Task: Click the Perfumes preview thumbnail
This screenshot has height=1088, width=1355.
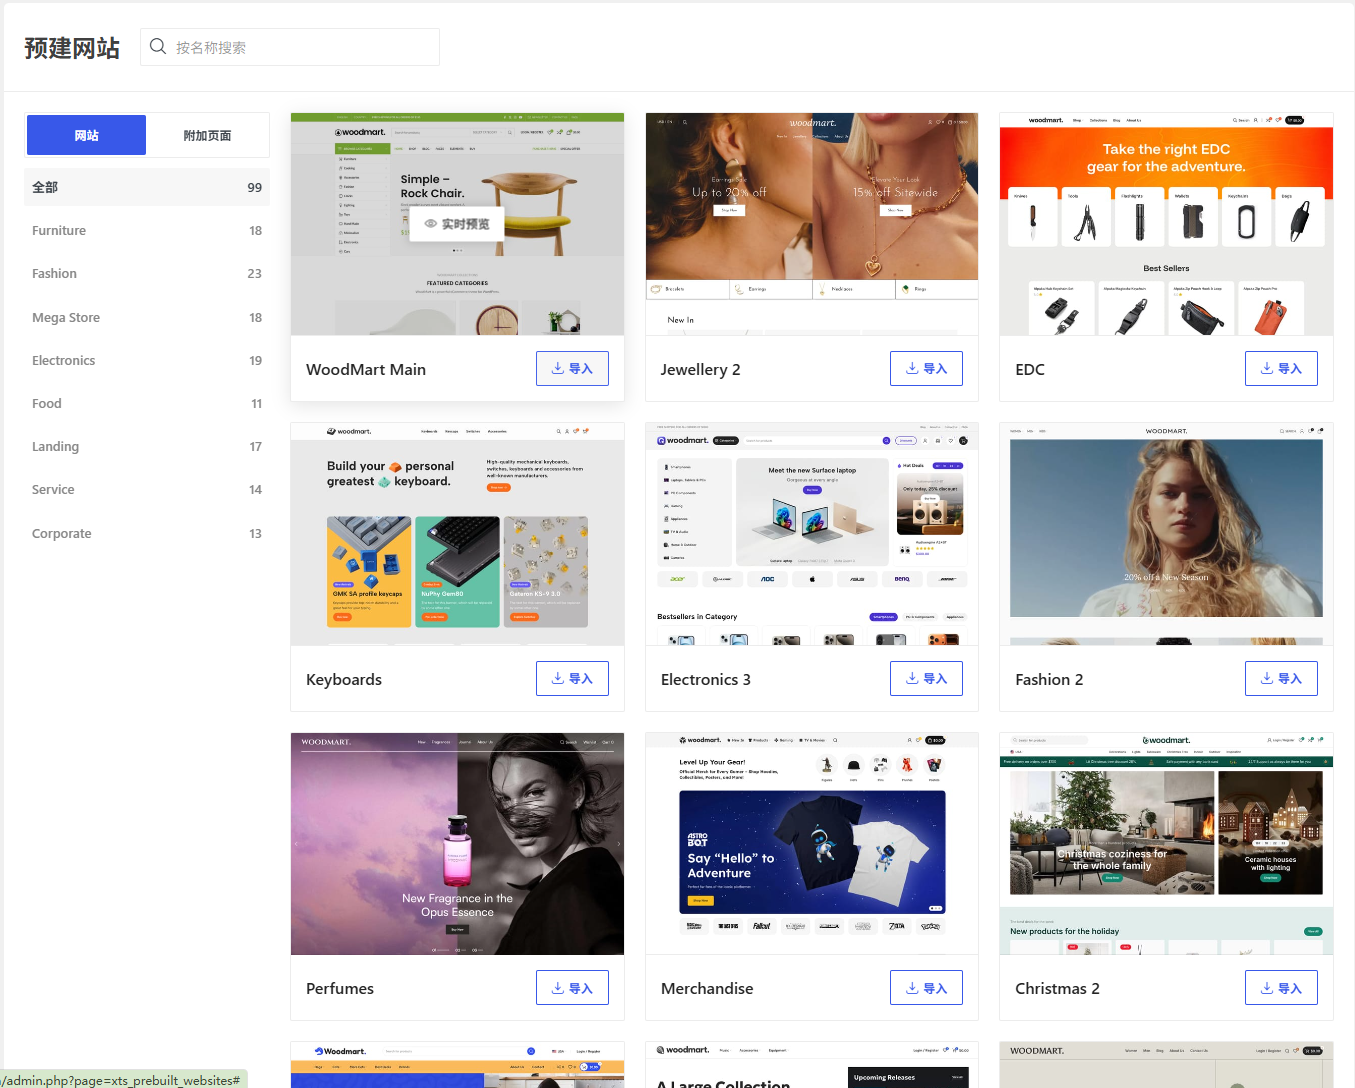Action: [x=457, y=844]
